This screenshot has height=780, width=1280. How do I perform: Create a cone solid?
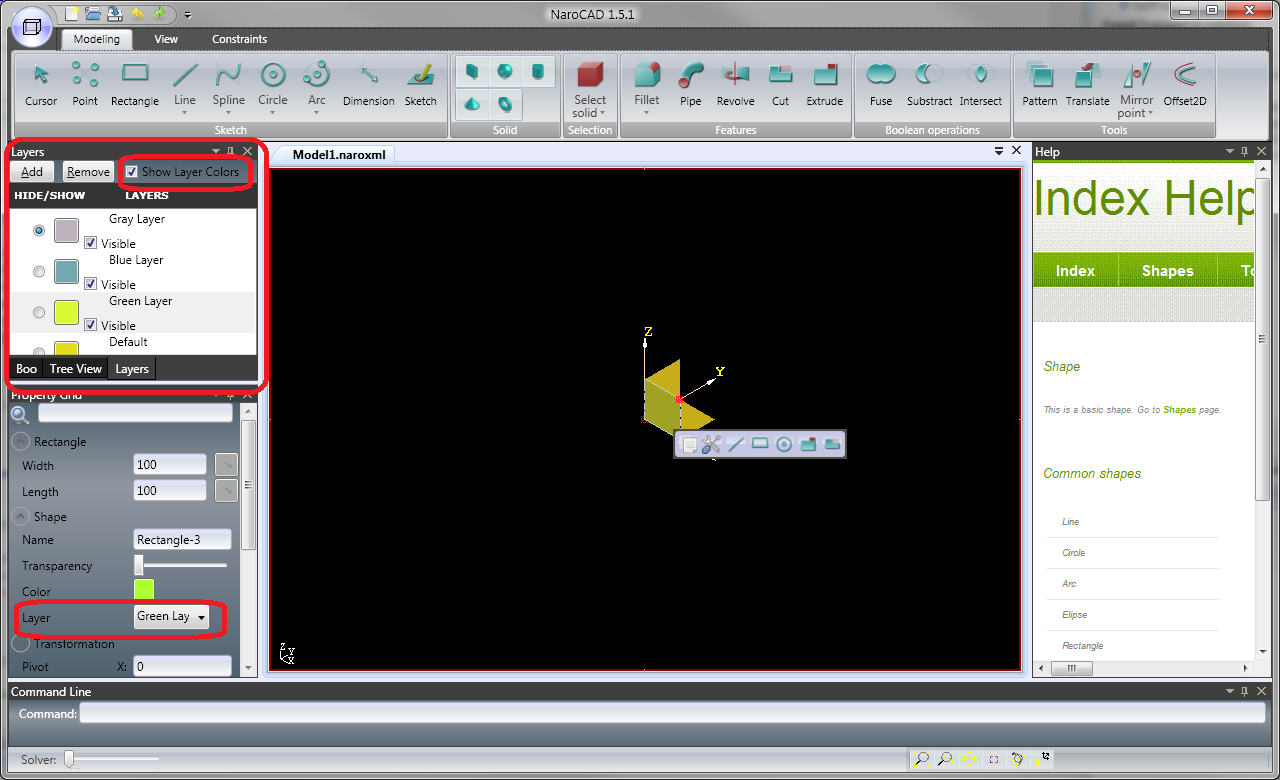[x=472, y=103]
